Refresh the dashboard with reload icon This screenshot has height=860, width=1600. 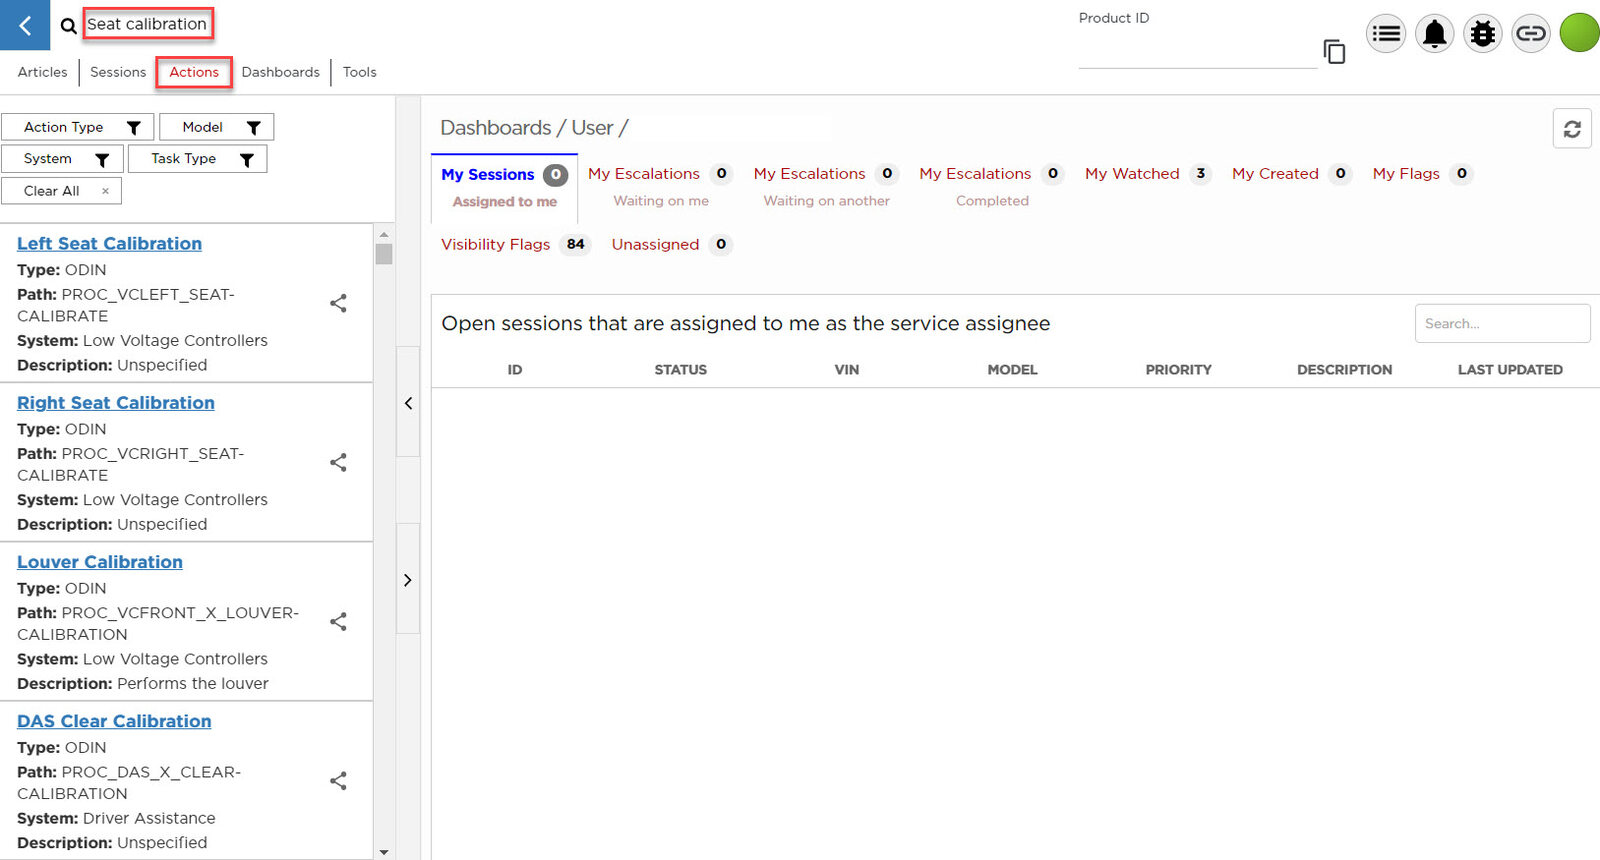click(x=1571, y=129)
